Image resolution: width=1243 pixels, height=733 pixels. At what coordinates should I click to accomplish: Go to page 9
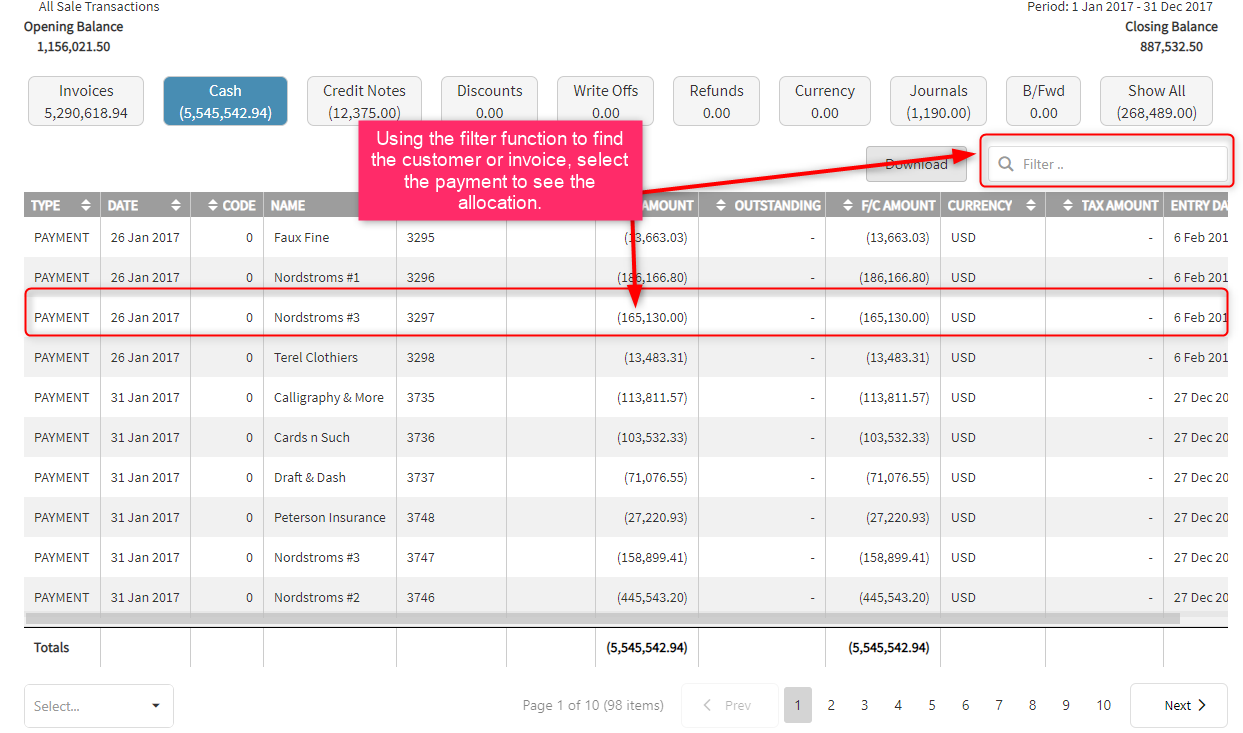coord(1066,705)
